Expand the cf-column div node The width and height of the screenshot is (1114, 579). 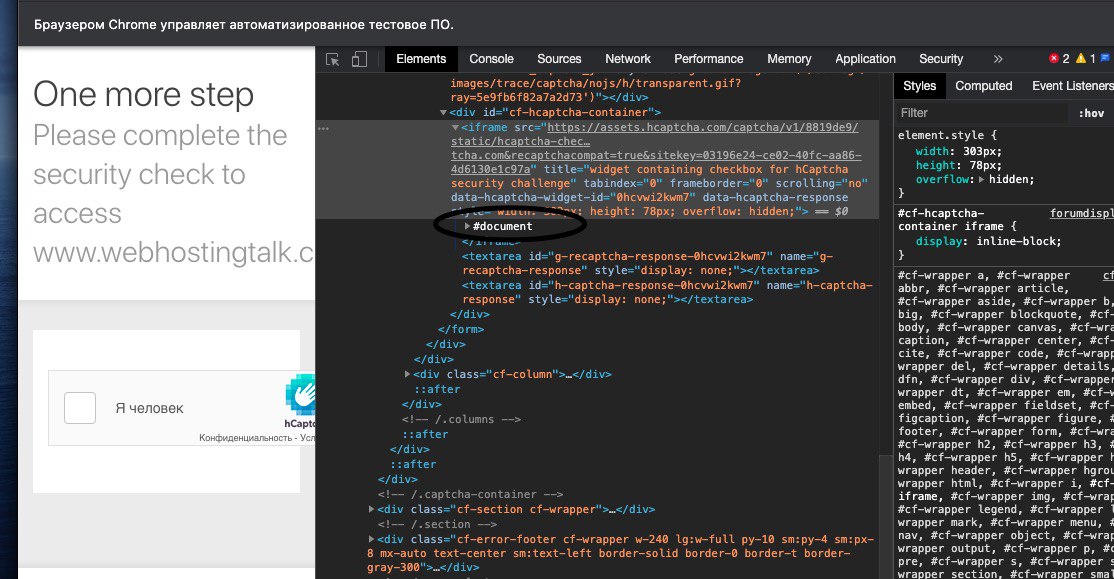(x=407, y=374)
